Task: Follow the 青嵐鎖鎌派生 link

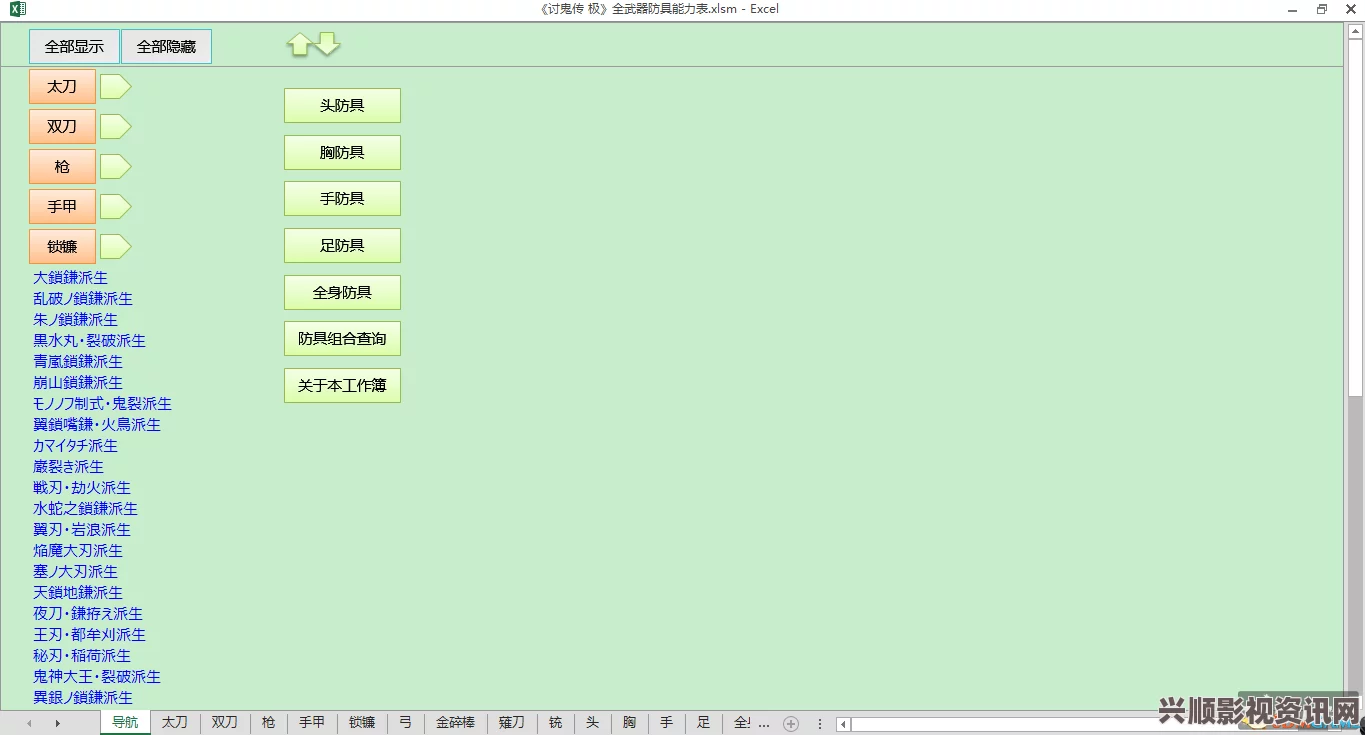Action: pos(78,362)
